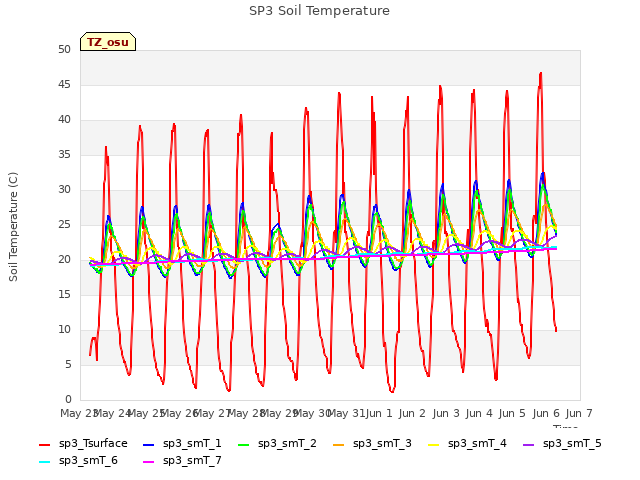The height and width of the screenshot is (480, 640).
Task: Click the May 30 x-axis date label
Action: point(312,413)
